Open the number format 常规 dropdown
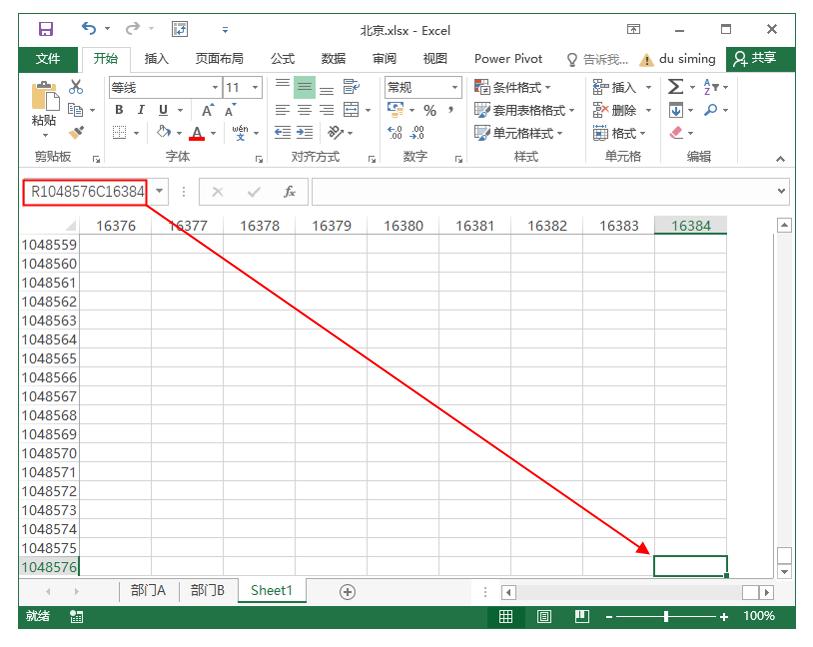 [455, 88]
